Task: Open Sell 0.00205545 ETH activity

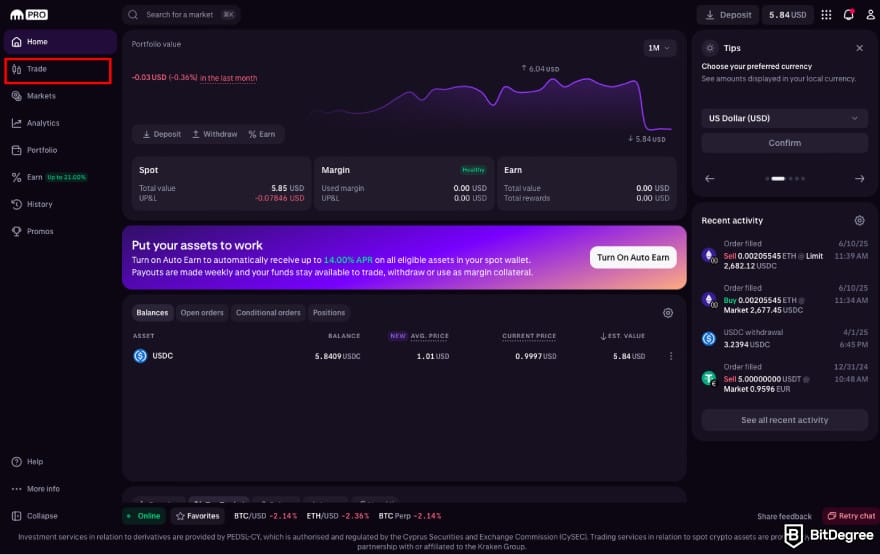Action: click(x=784, y=255)
